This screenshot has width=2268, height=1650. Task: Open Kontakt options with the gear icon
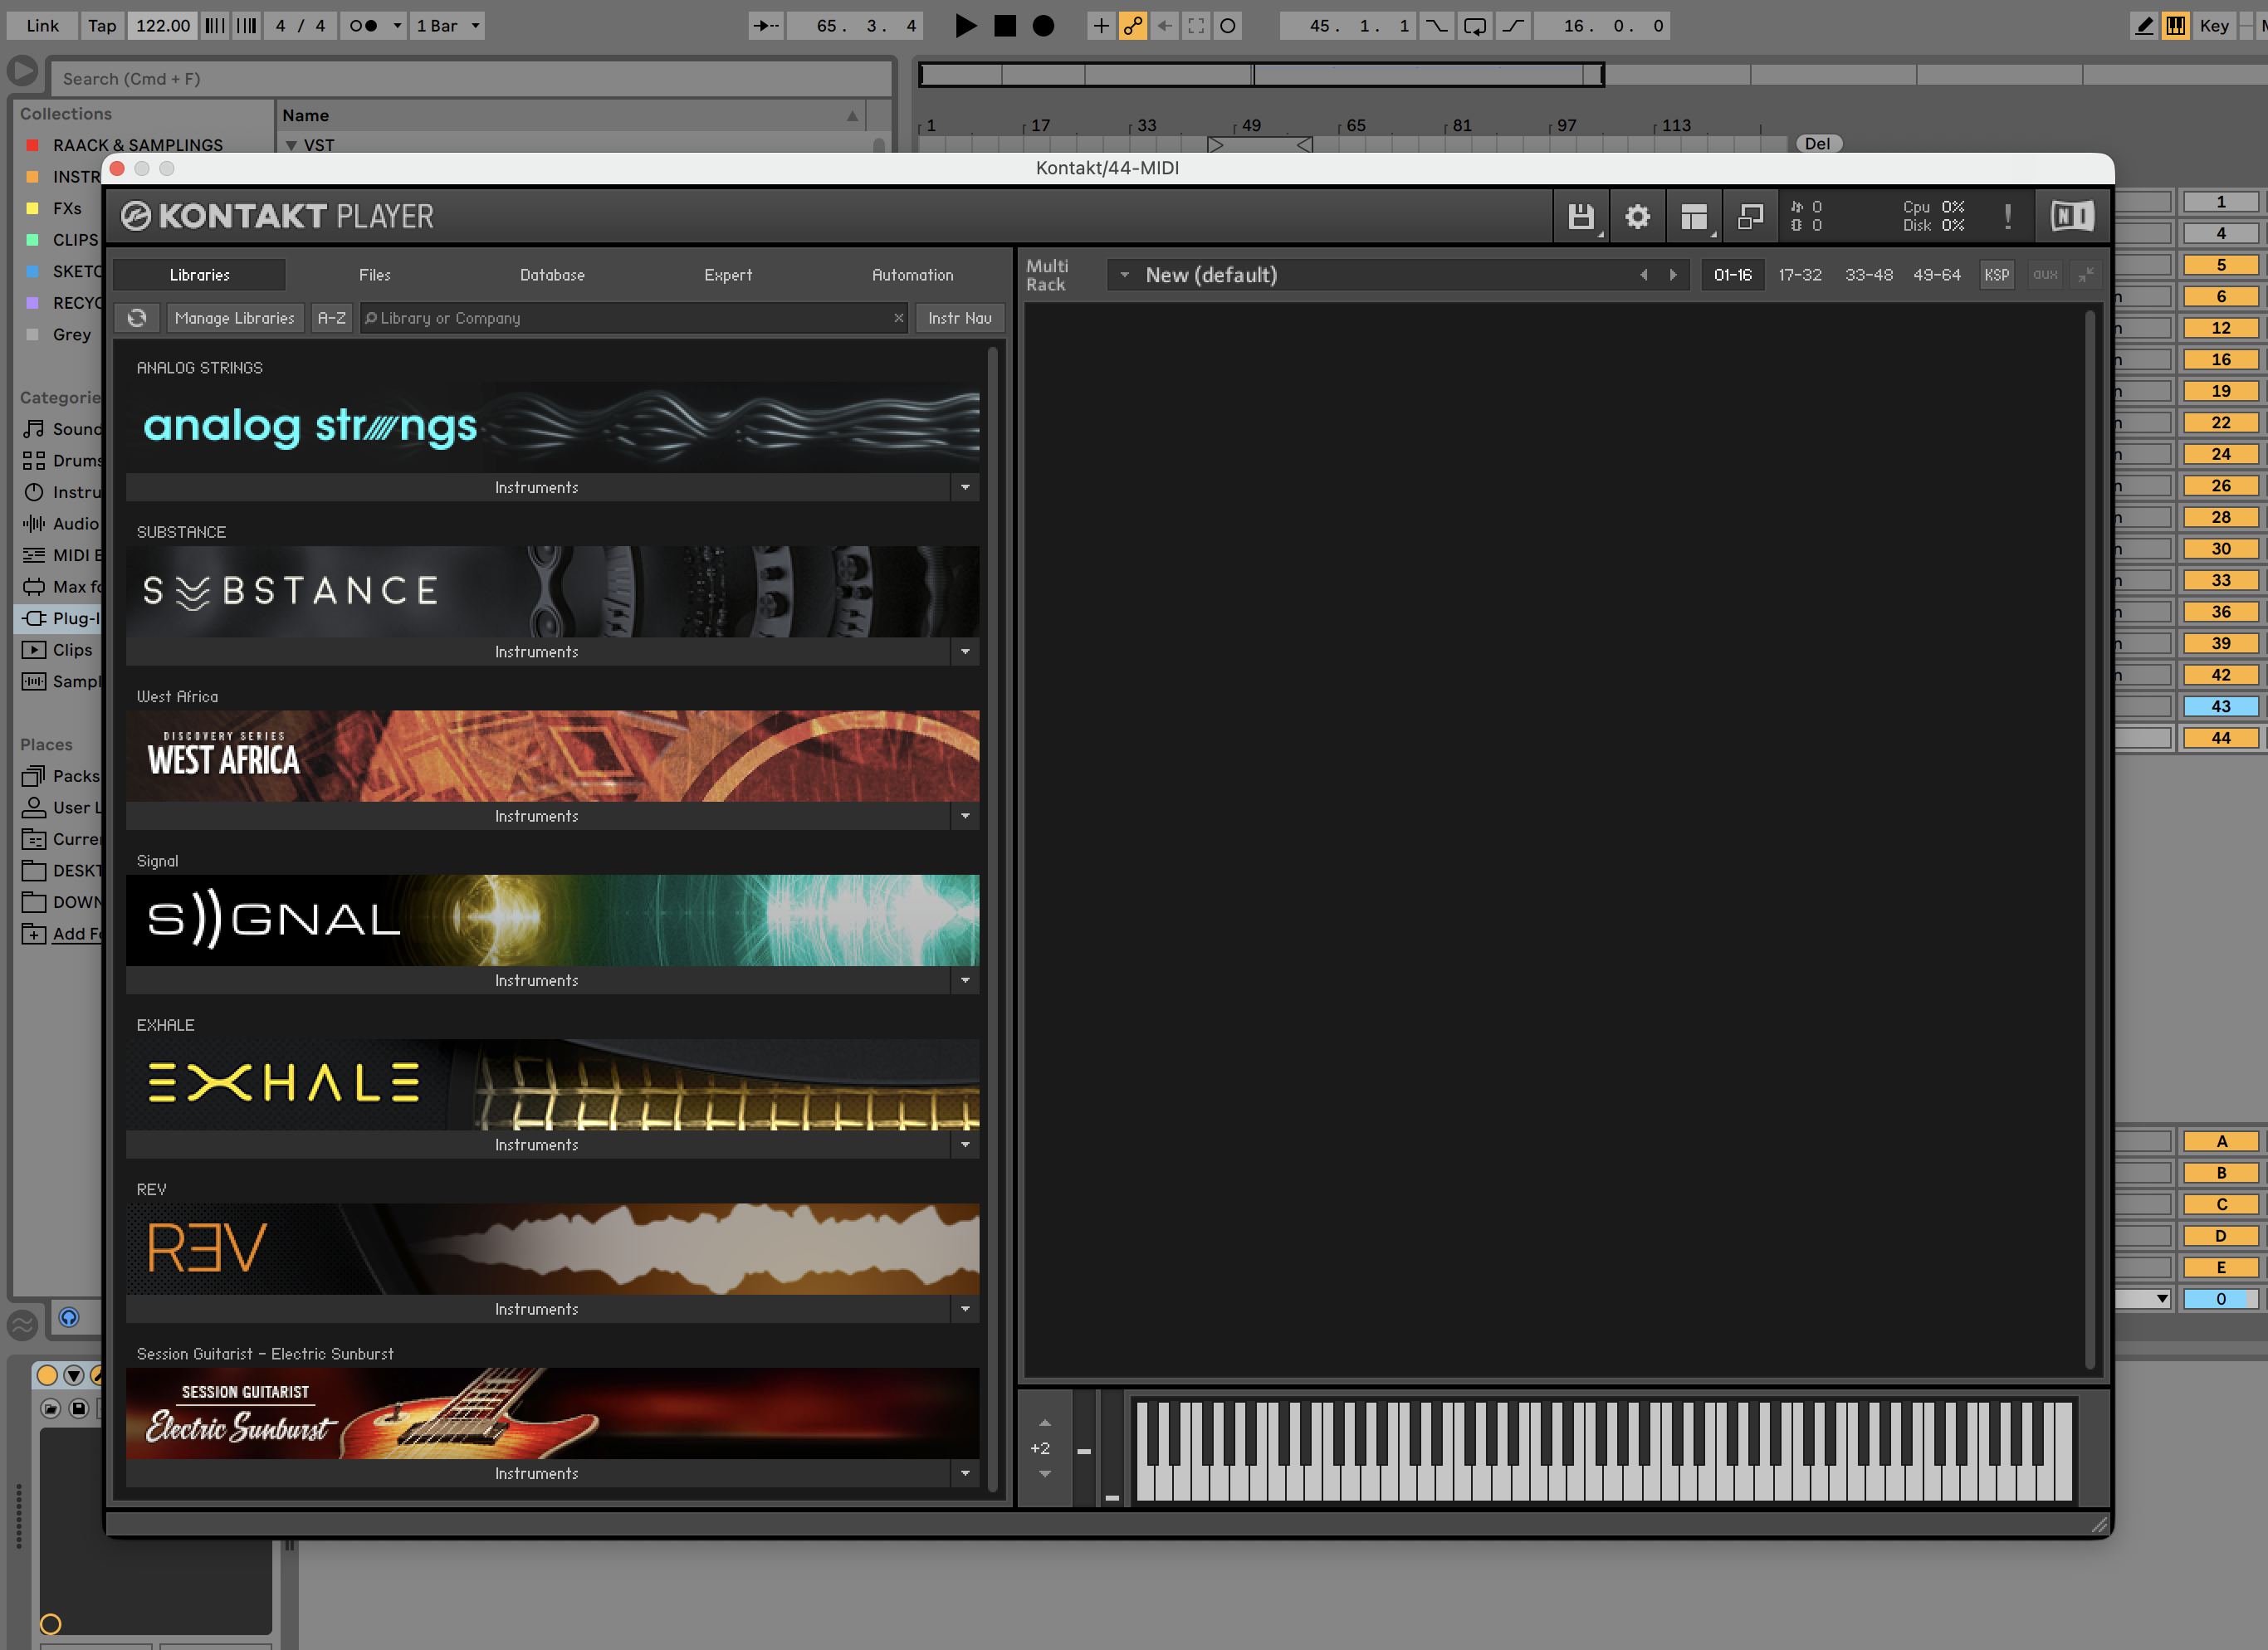click(x=1637, y=216)
